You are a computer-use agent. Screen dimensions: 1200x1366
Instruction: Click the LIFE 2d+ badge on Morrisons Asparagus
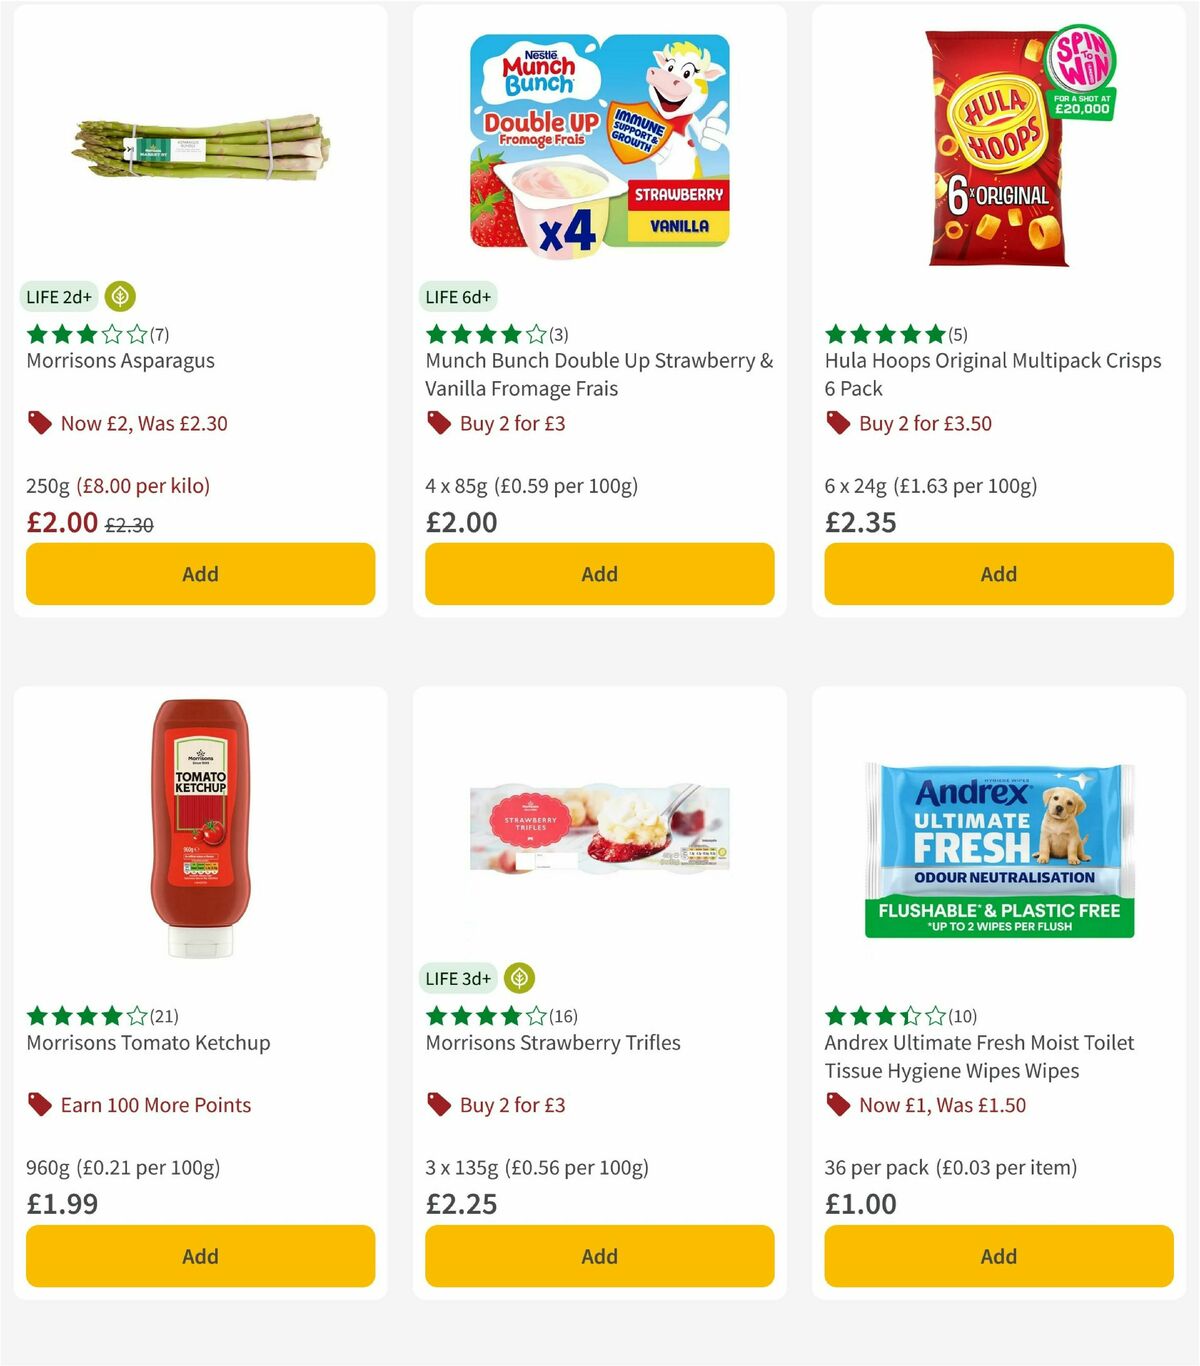coord(57,296)
